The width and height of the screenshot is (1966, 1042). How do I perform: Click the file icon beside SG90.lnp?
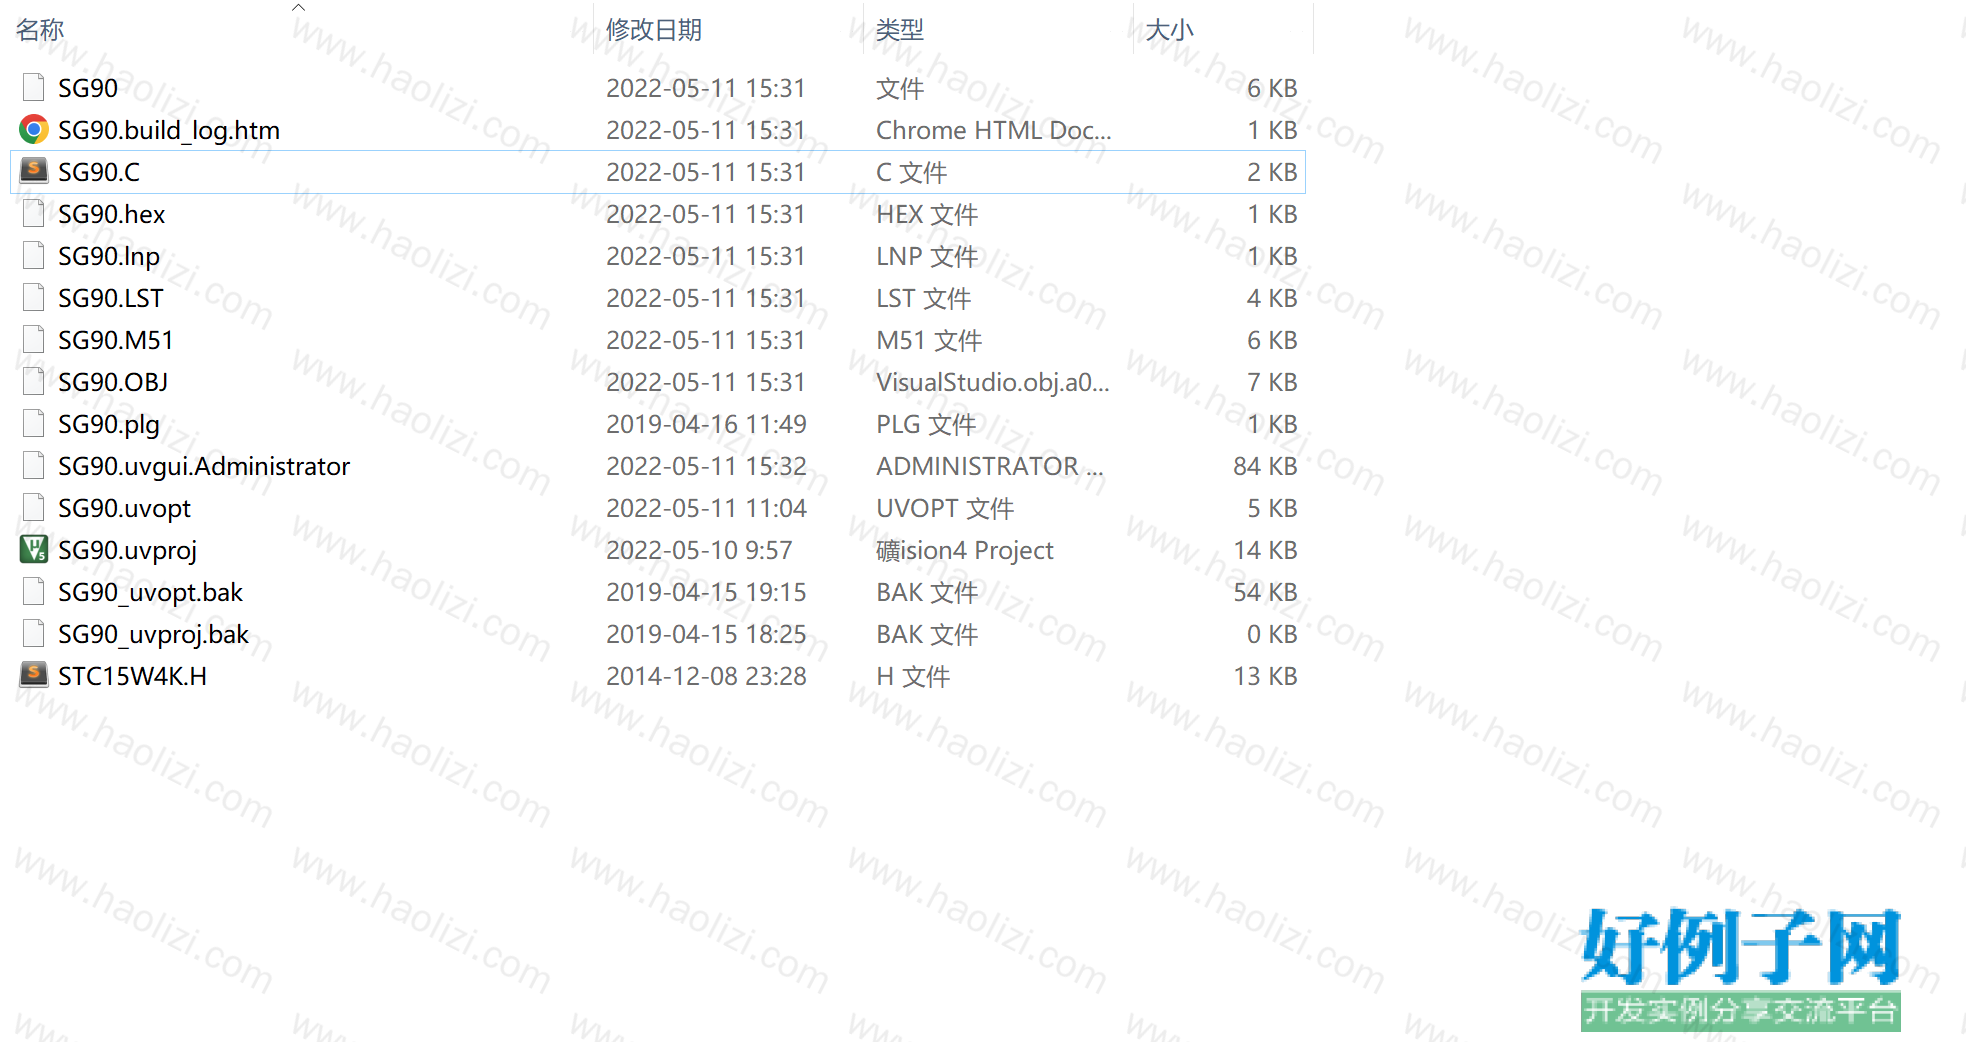click(x=33, y=256)
